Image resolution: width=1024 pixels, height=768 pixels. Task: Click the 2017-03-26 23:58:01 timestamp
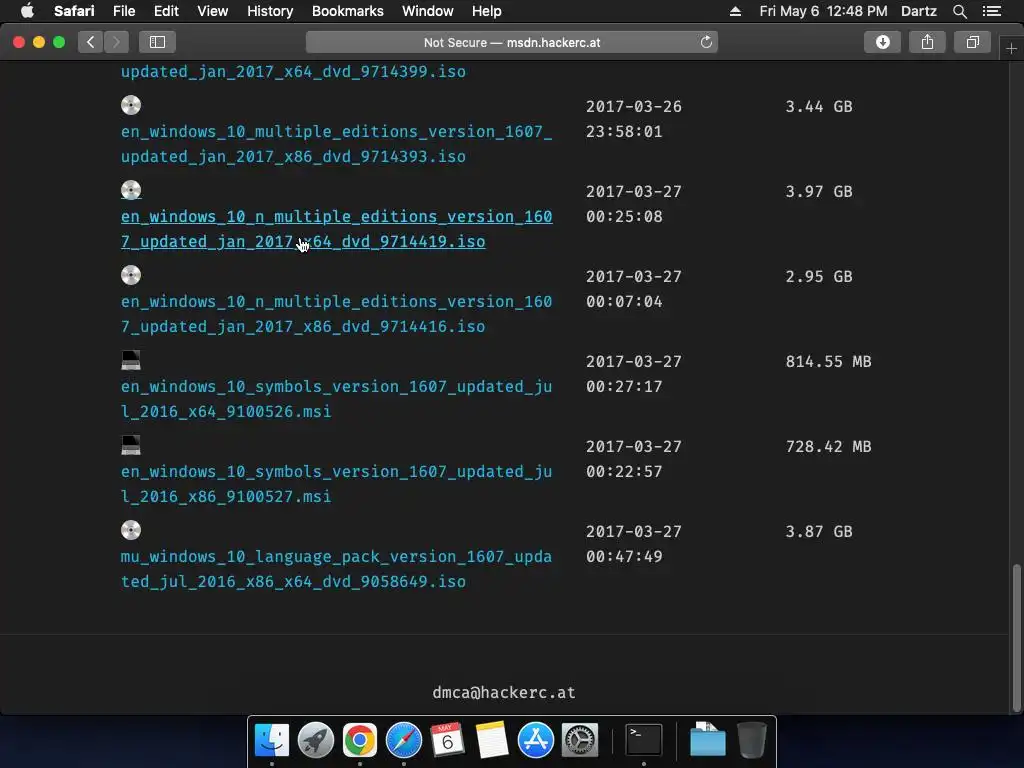click(x=633, y=119)
